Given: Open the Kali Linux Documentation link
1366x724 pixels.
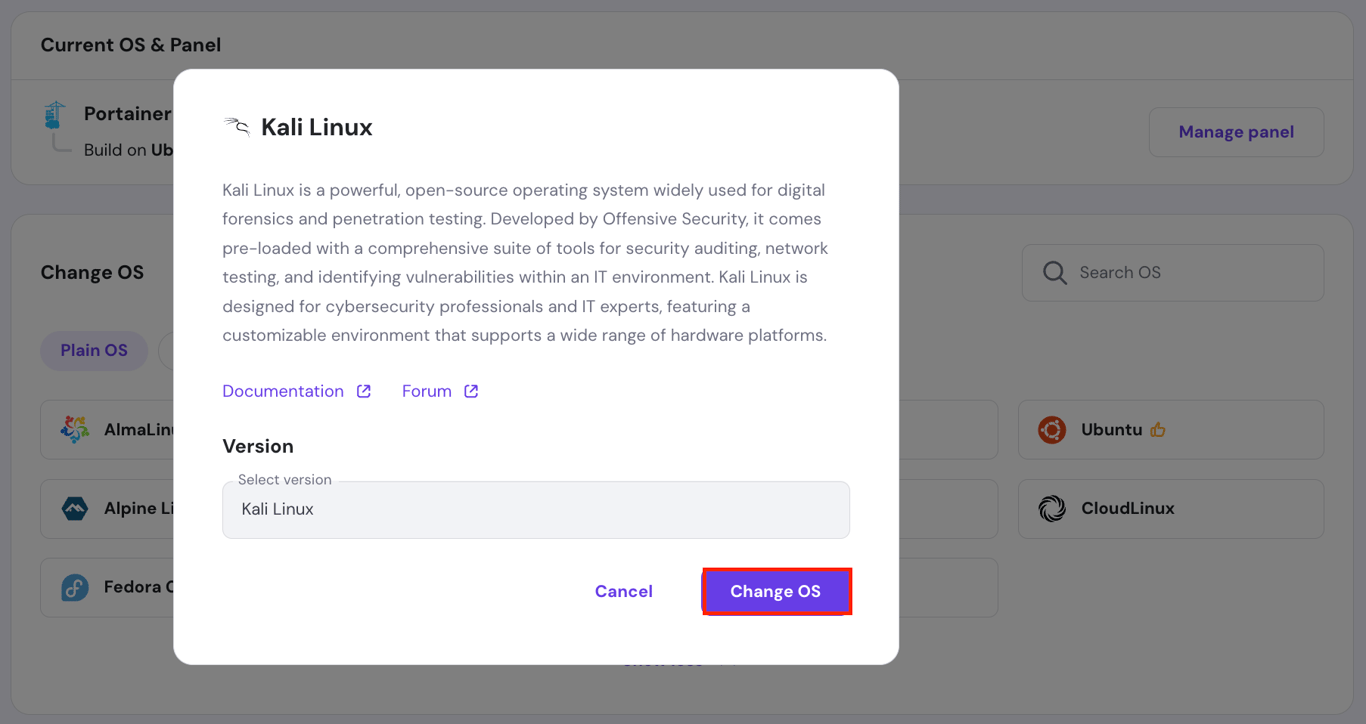Looking at the screenshot, I should 283,390.
